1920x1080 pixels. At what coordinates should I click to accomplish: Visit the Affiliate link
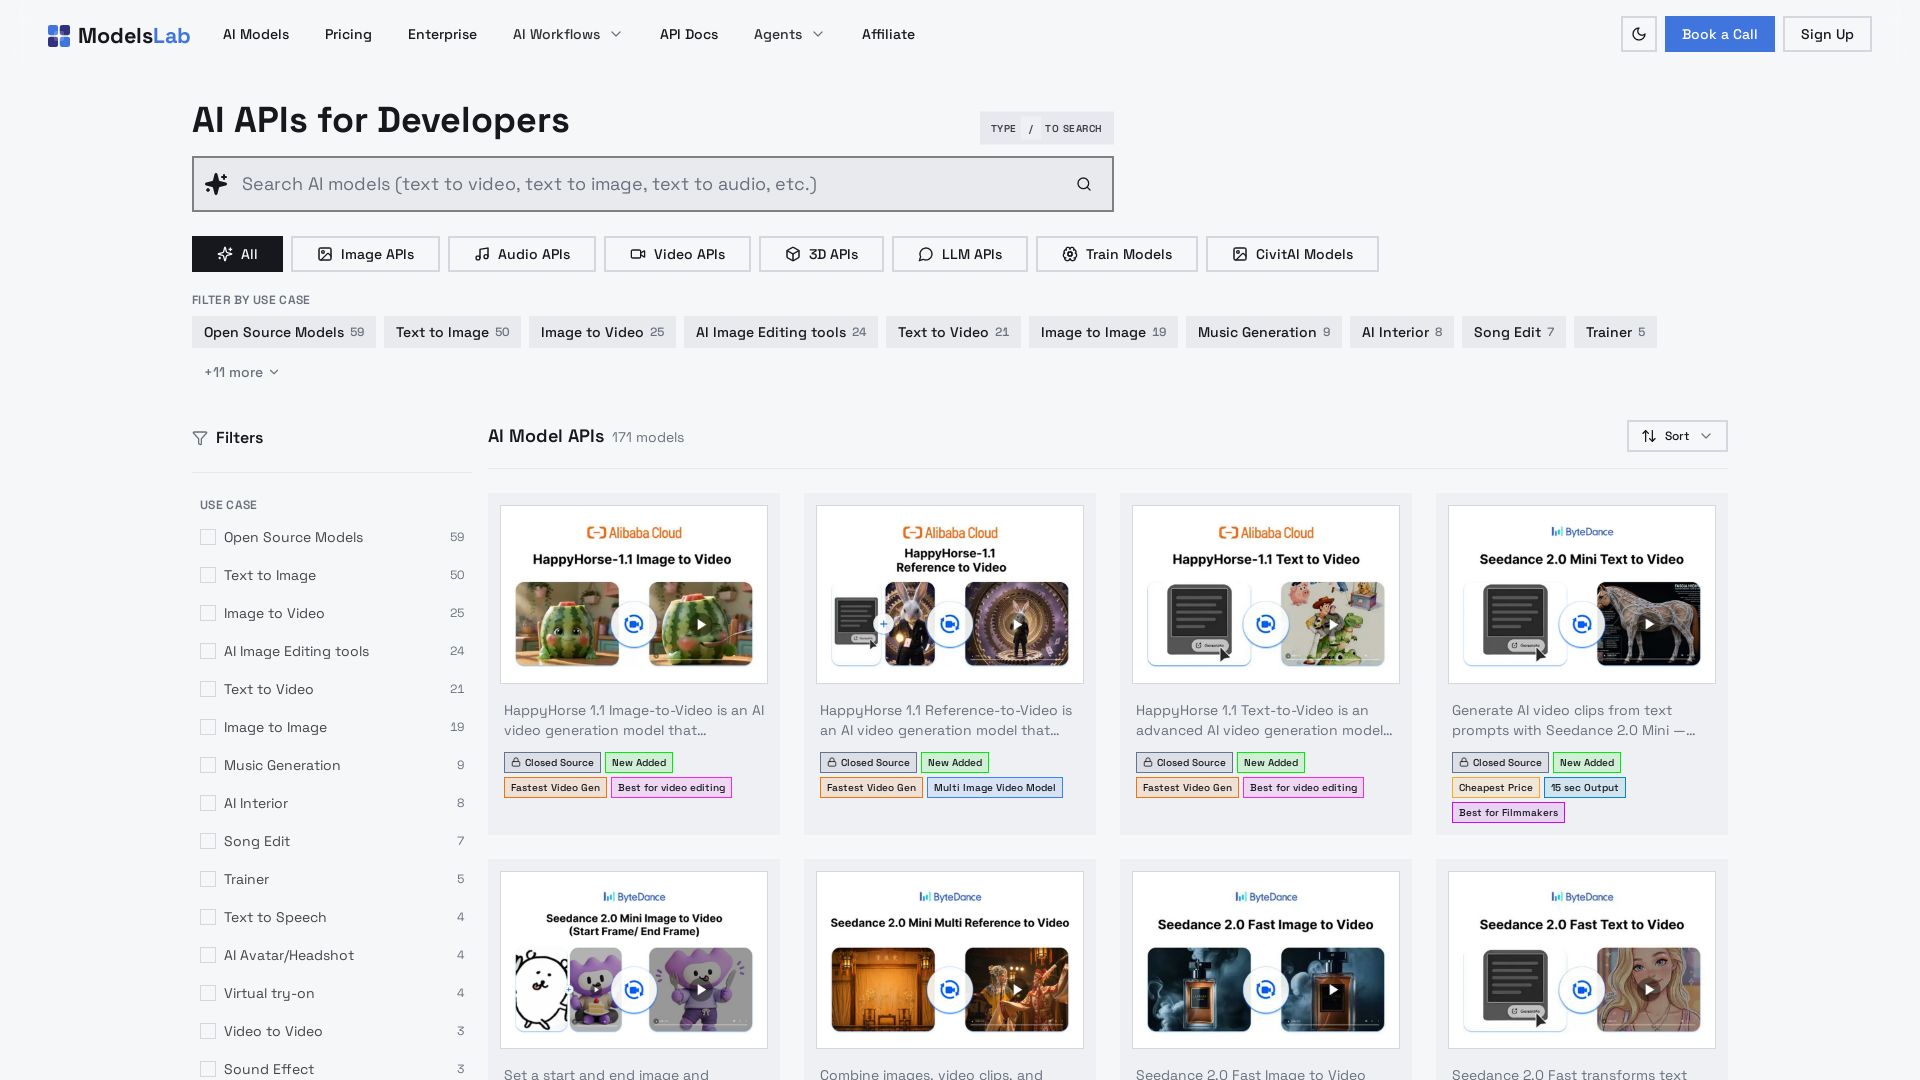[888, 34]
